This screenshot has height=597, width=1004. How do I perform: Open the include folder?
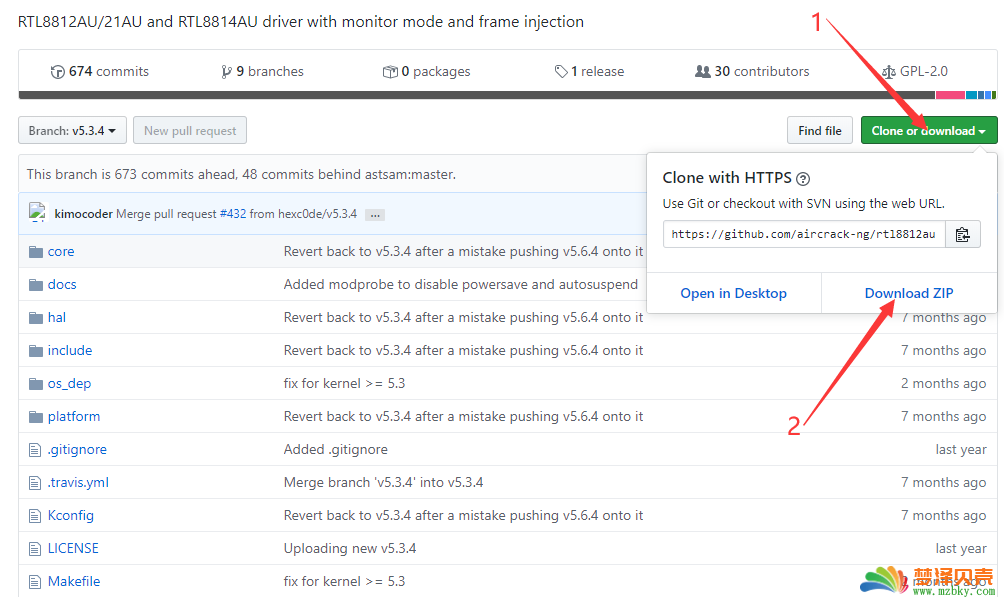click(70, 350)
